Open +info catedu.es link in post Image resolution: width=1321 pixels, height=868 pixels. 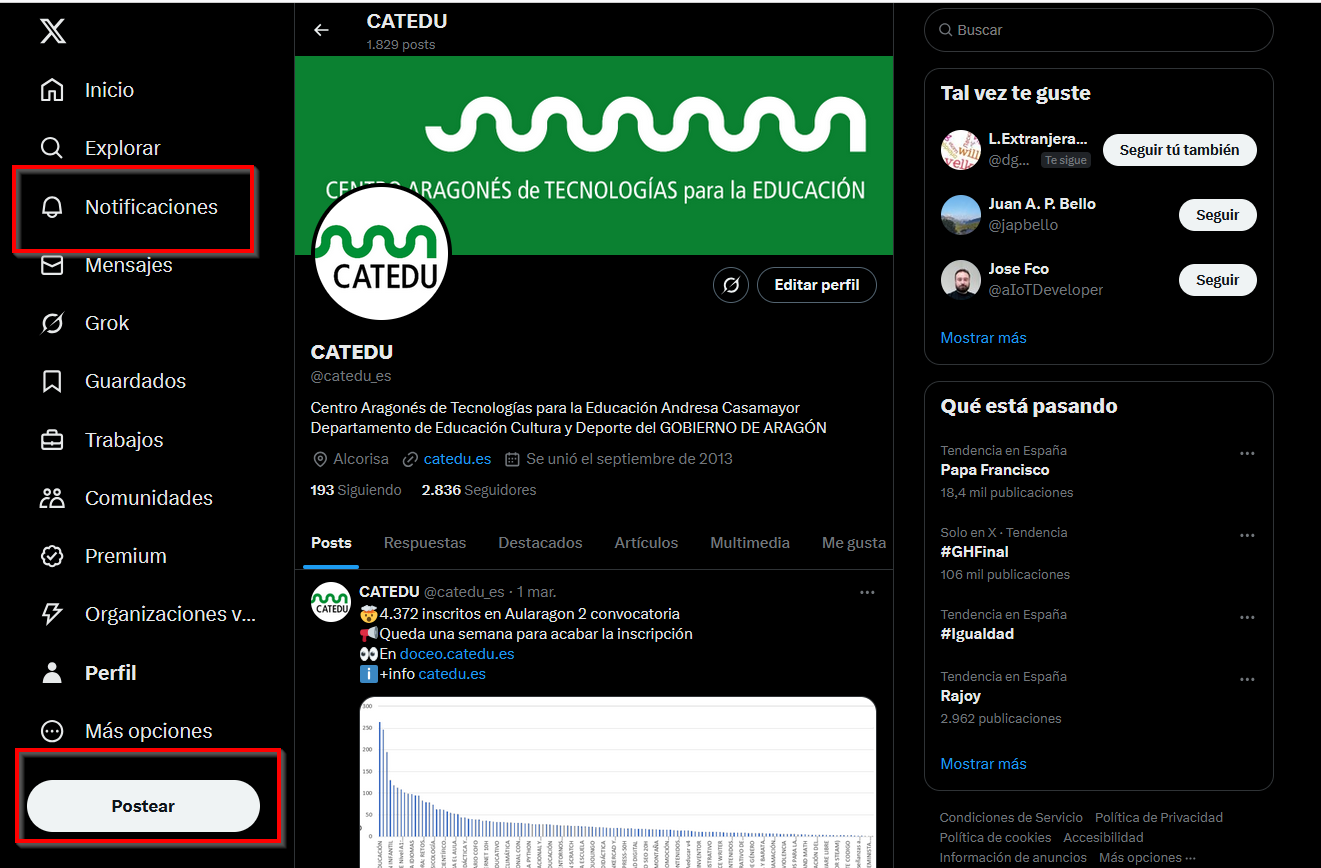point(452,674)
